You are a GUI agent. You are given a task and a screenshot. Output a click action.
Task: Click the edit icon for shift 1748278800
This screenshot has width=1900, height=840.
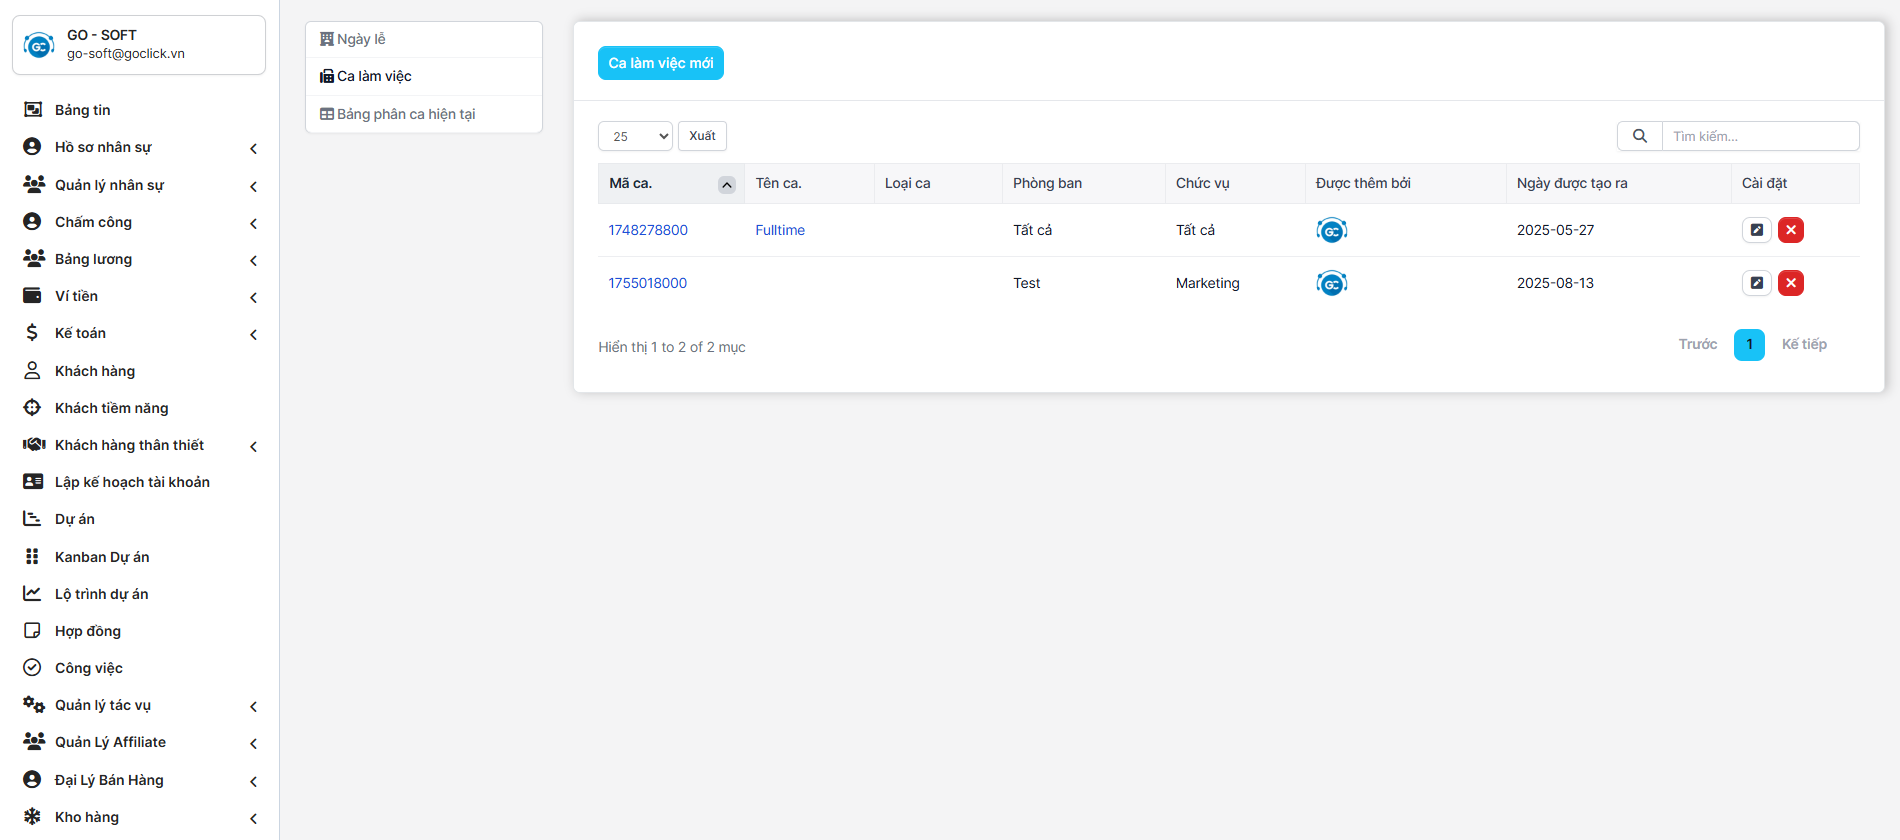tap(1756, 230)
